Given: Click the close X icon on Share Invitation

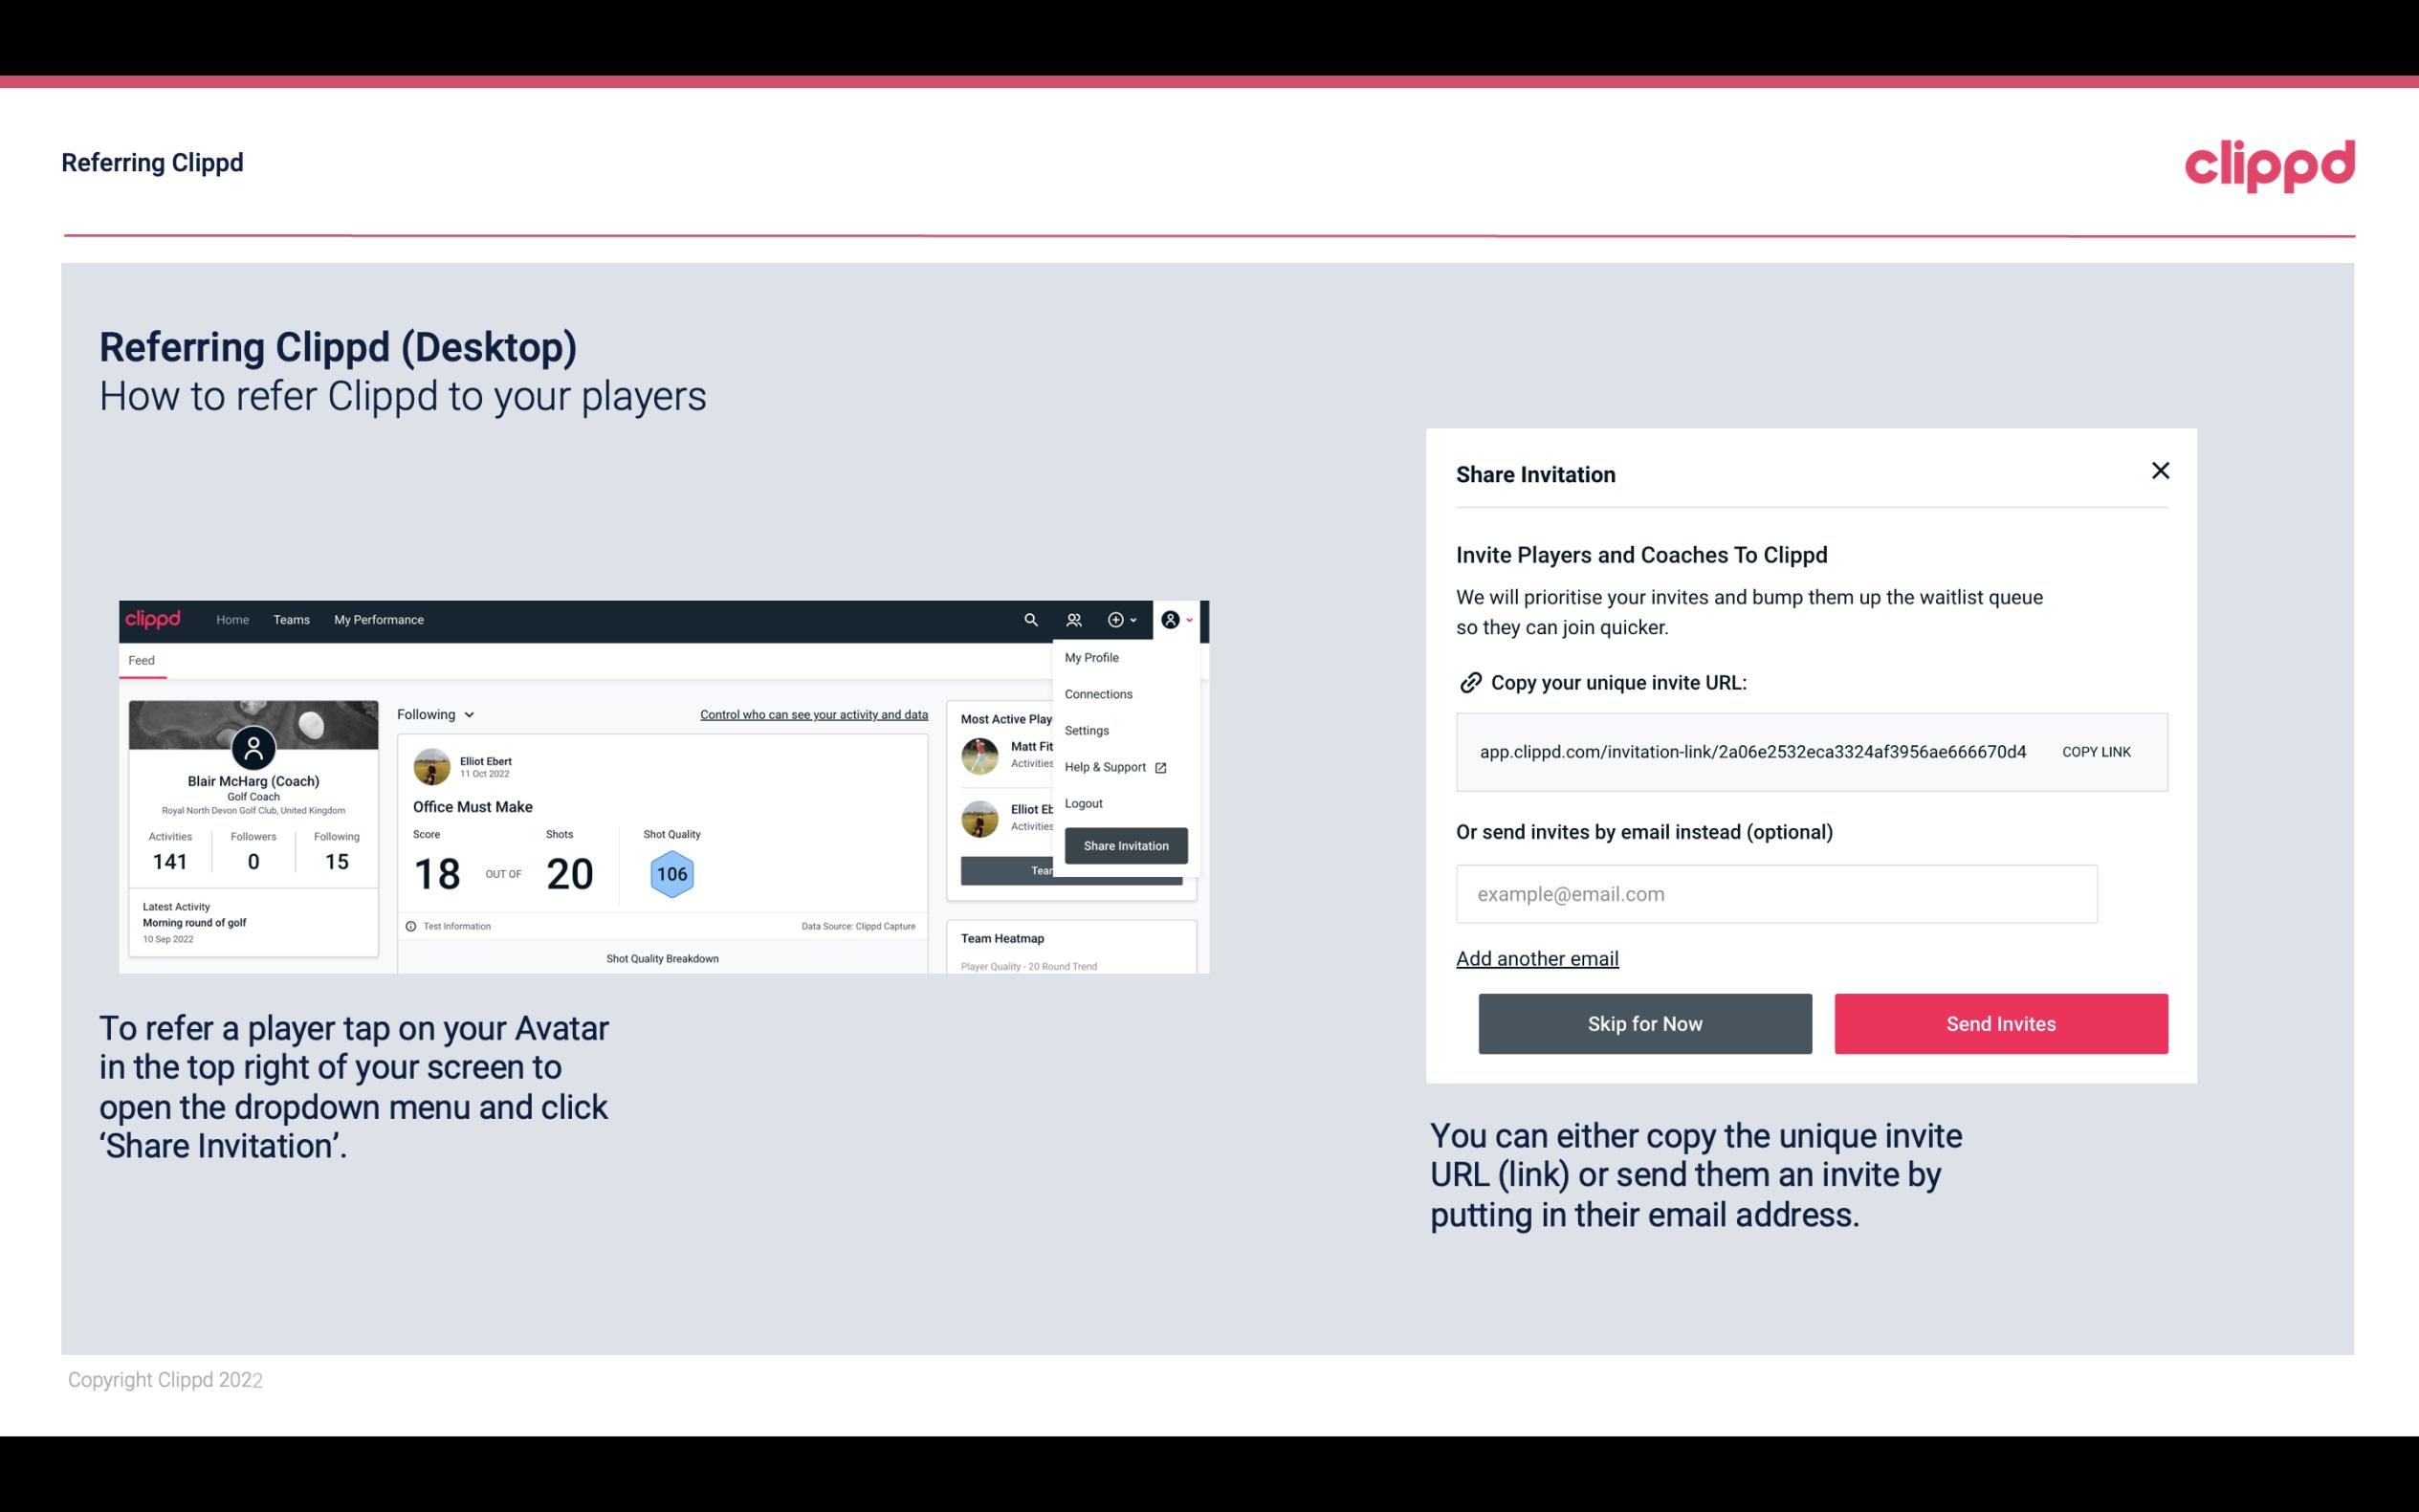Looking at the screenshot, I should (2158, 471).
